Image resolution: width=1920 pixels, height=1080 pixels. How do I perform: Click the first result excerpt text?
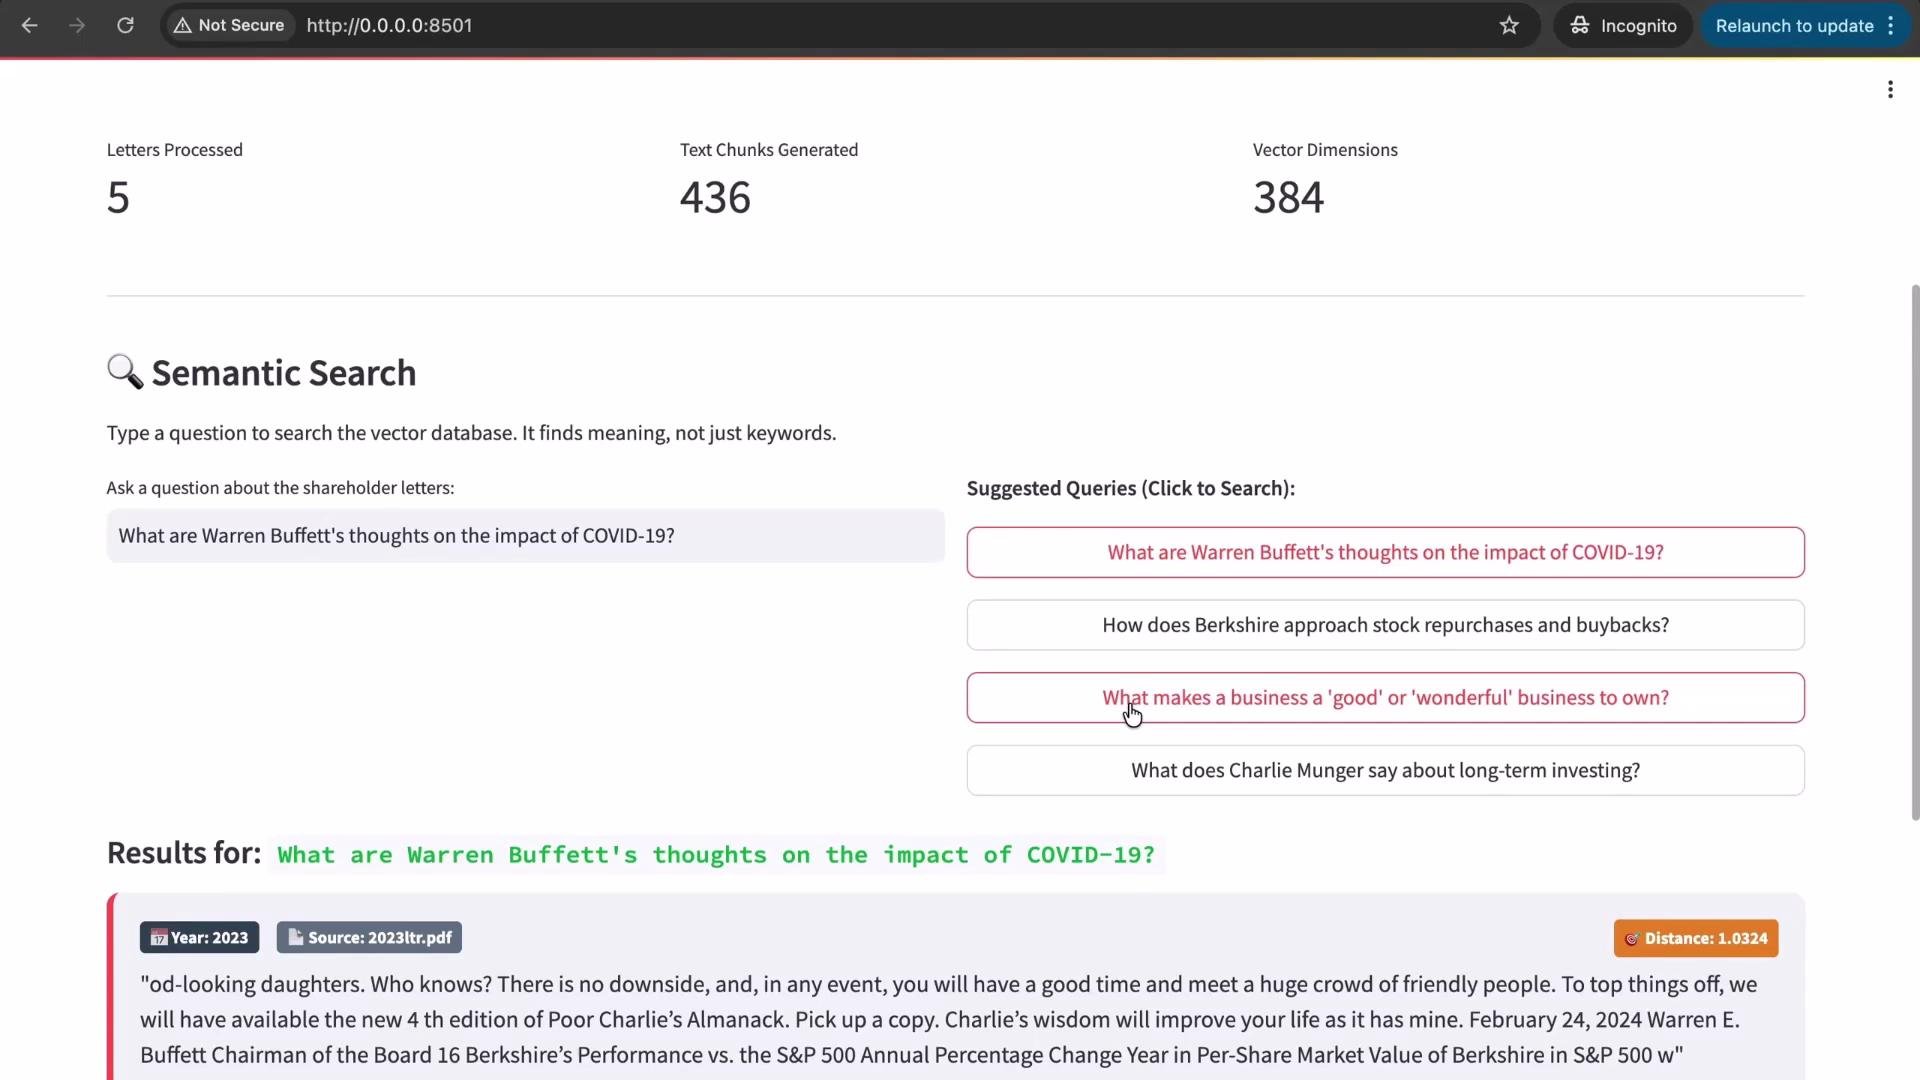948,1019
